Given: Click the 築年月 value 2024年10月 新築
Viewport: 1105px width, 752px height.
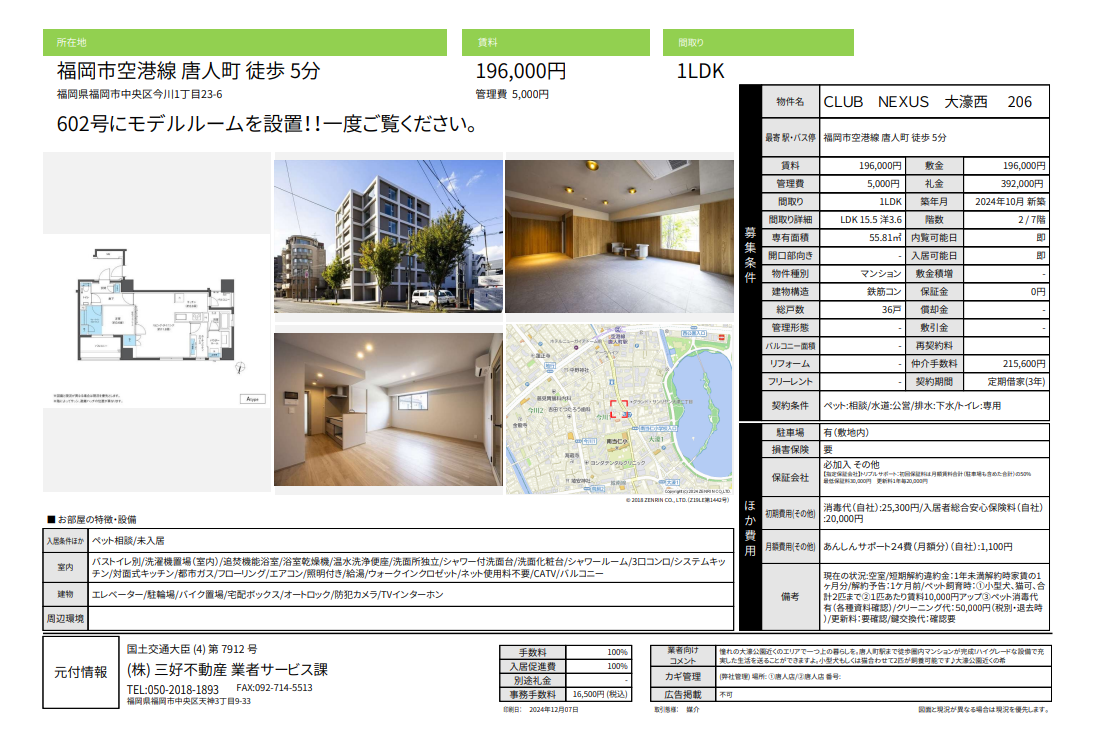Looking at the screenshot, I should point(1006,202).
